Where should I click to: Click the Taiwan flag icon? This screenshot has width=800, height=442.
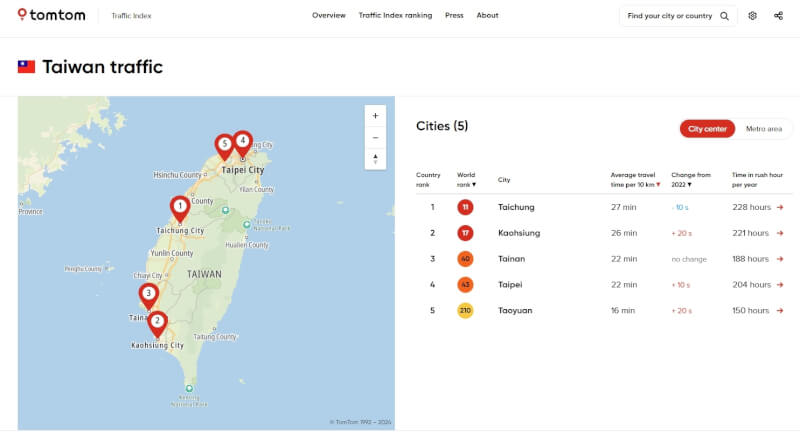tap(27, 67)
